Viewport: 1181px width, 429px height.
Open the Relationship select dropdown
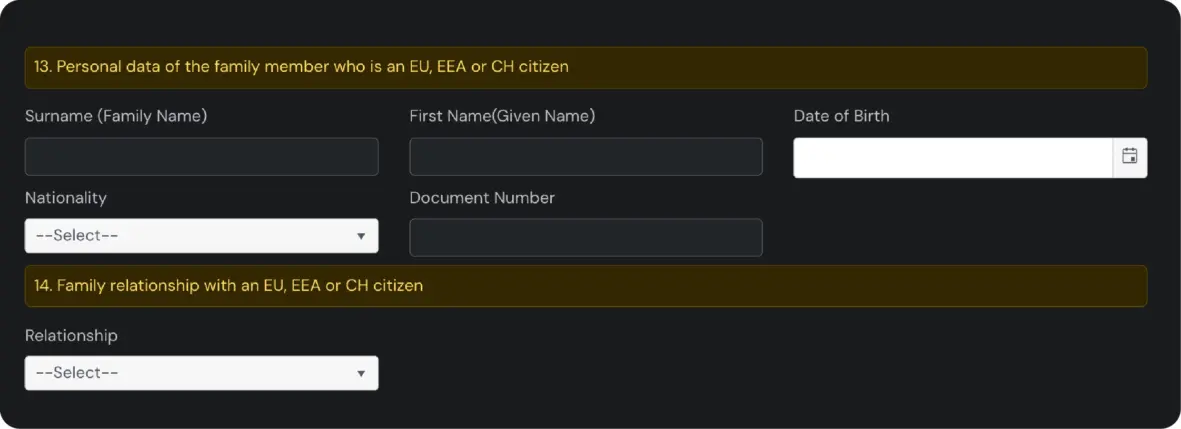[202, 373]
